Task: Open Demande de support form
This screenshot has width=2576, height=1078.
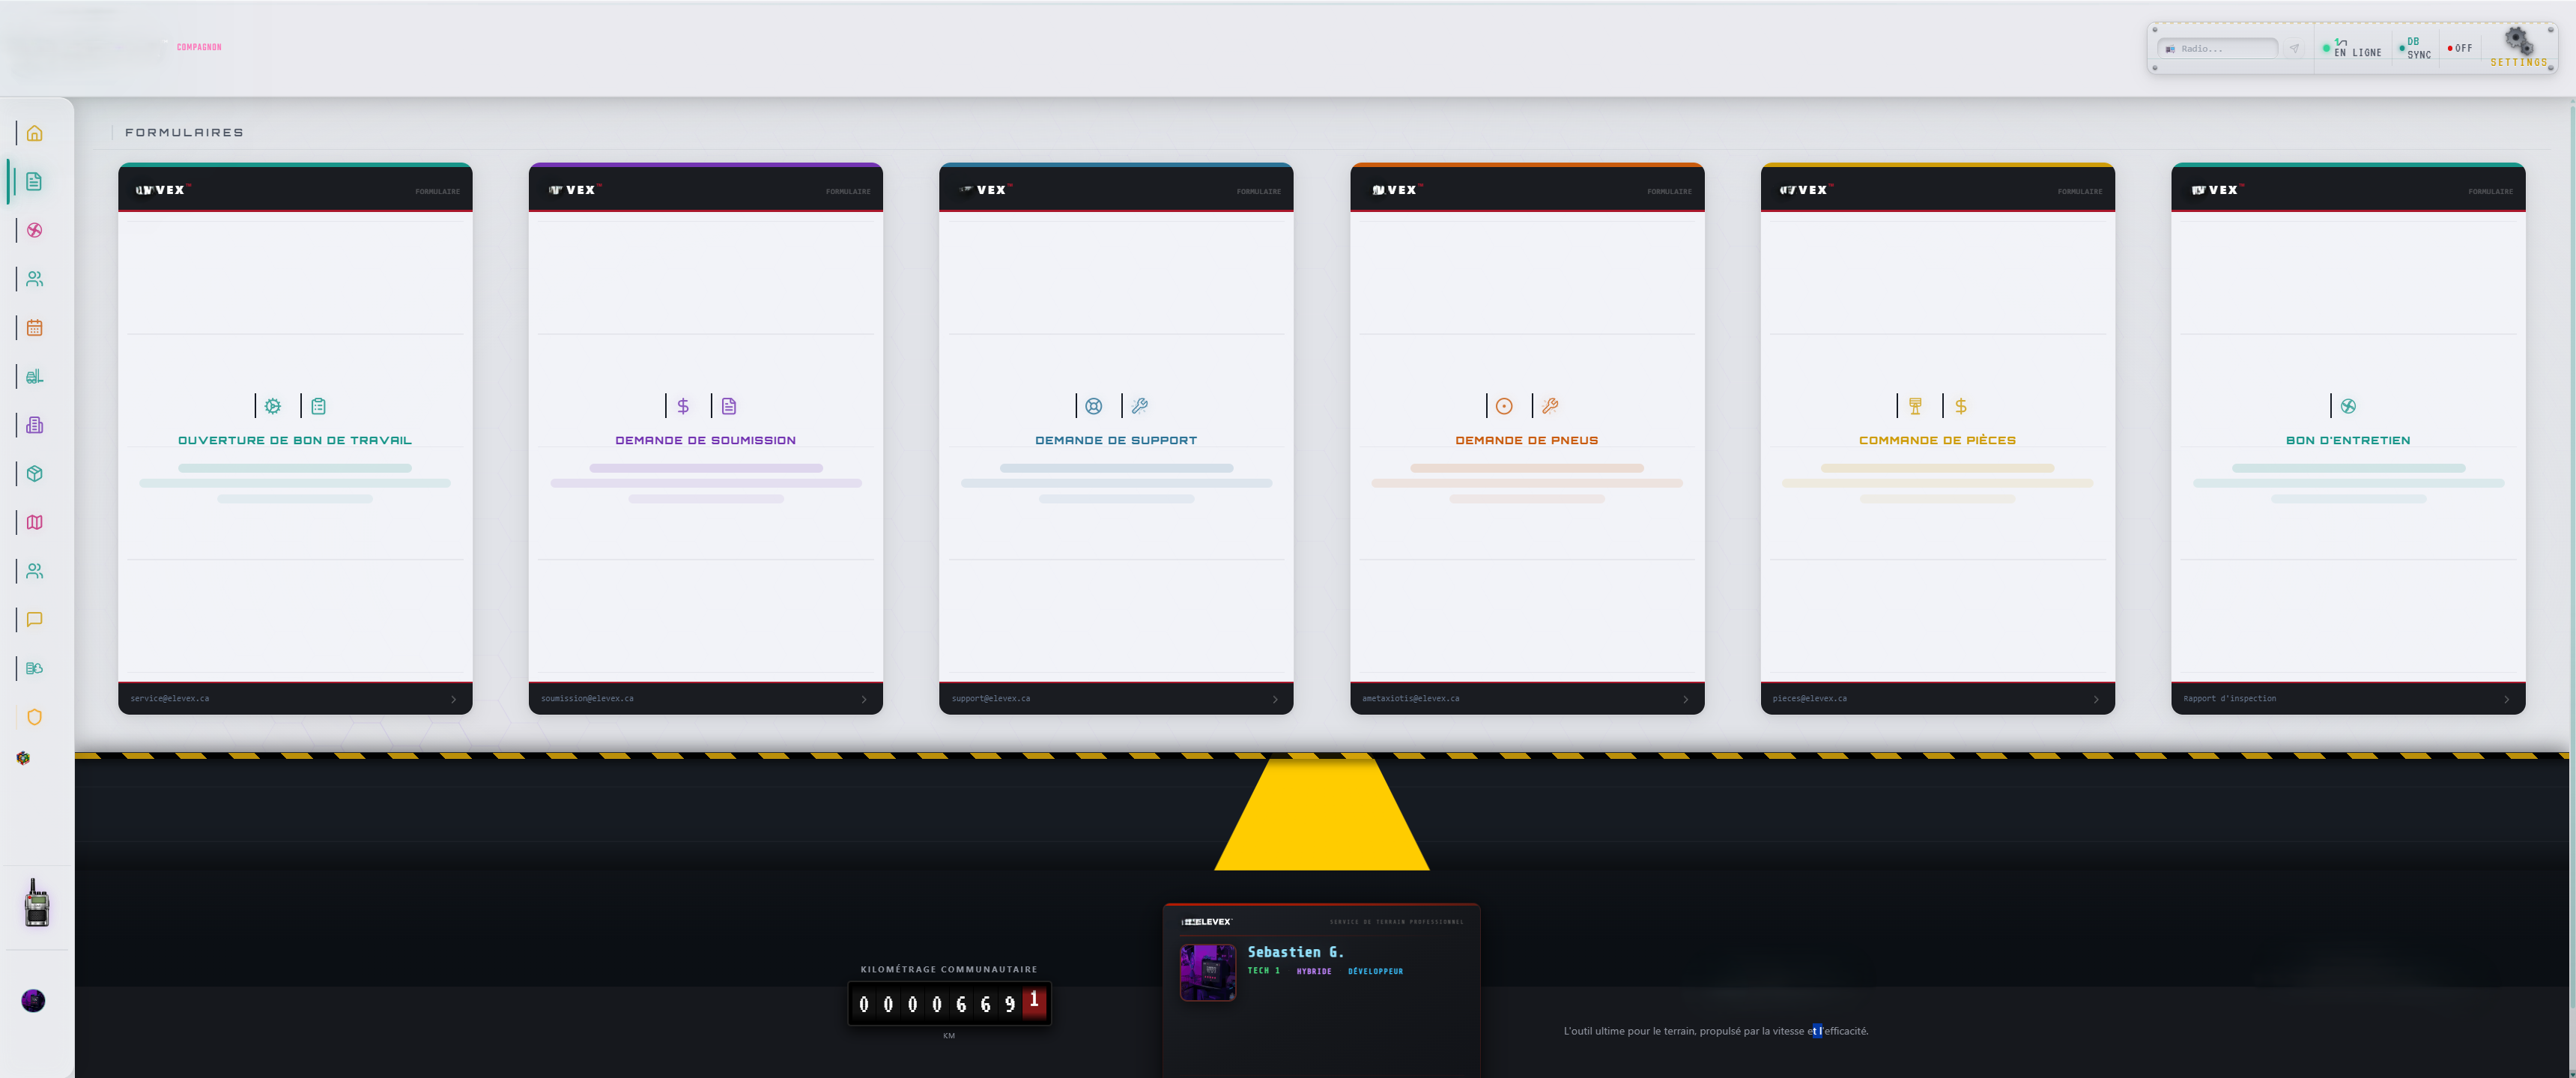Action: point(1116,440)
